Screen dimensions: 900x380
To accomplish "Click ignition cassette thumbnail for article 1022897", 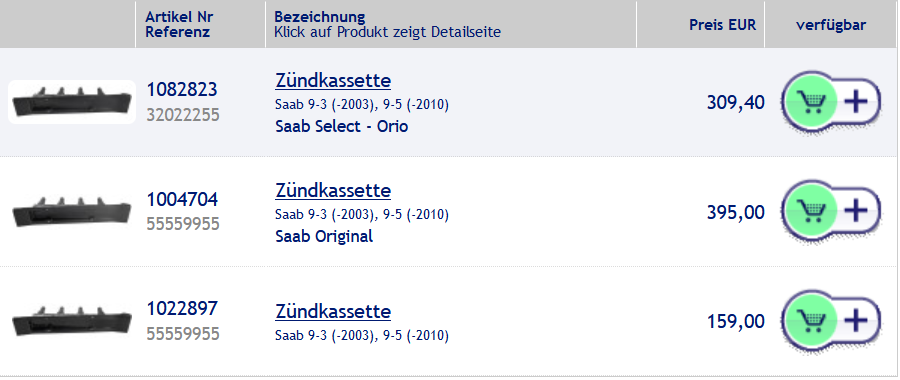I will [72, 321].
